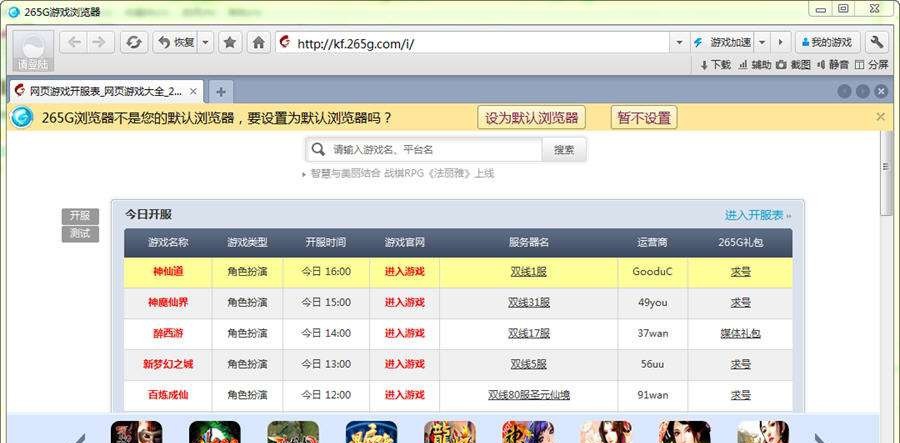This screenshot has width=900, height=443.
Task: Close the 网页游戏开服表 tab
Action: click(193, 91)
